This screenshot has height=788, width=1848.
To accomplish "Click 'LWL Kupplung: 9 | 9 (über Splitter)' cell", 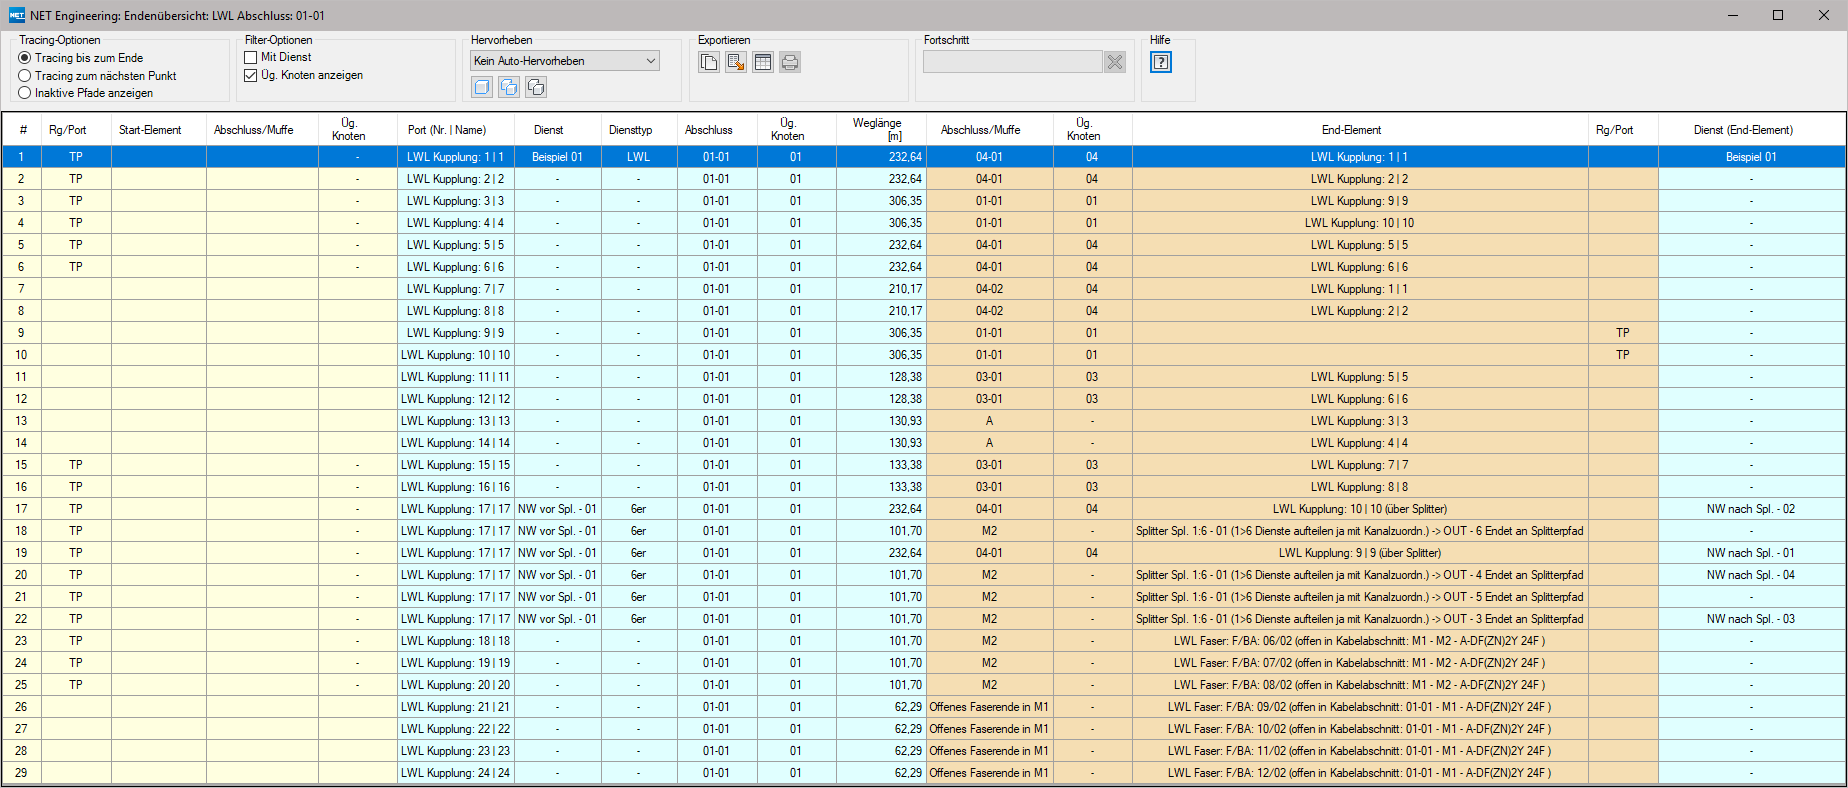I will pyautogui.click(x=1359, y=553).
